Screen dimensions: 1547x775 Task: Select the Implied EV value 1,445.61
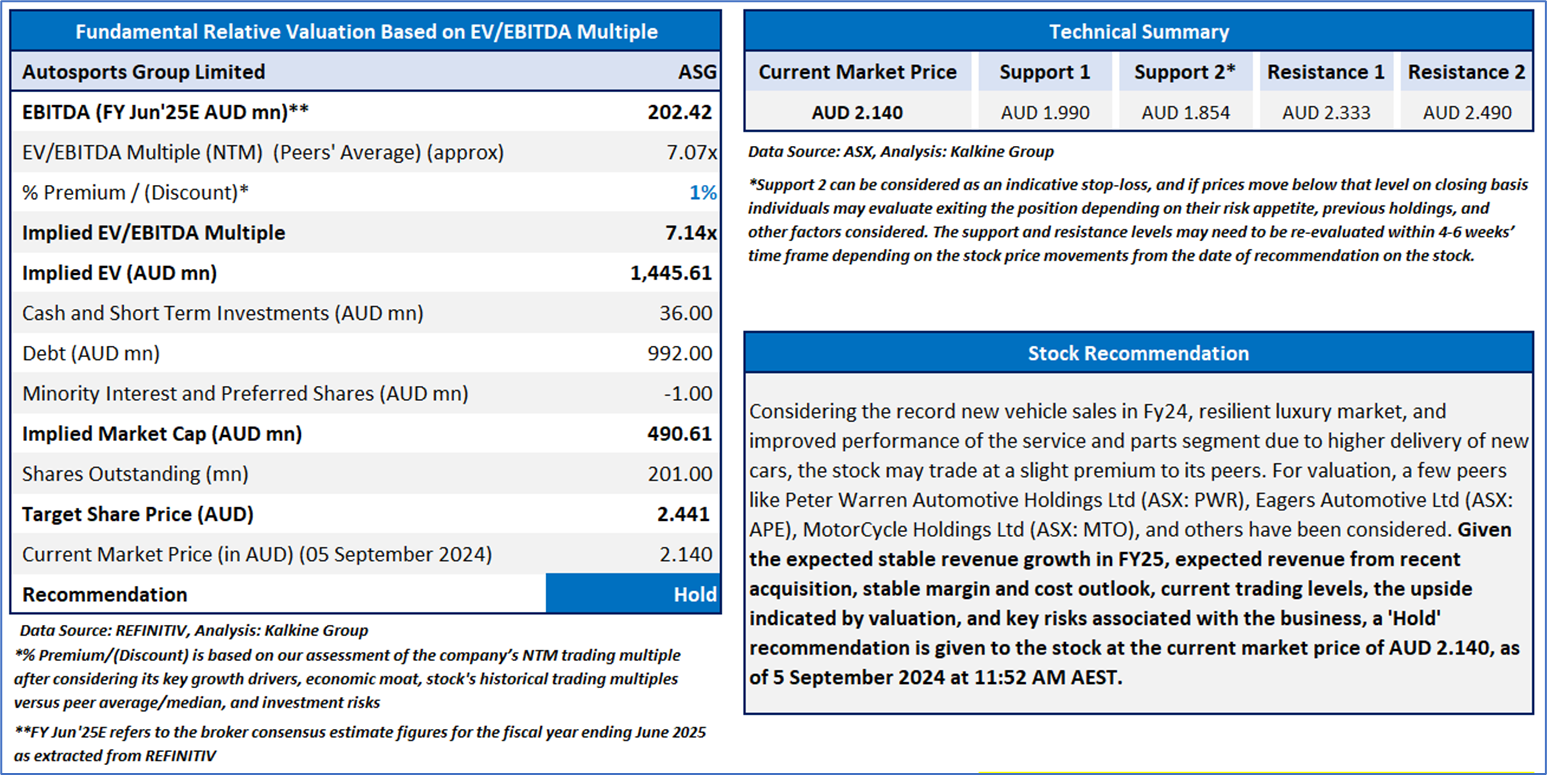(x=673, y=273)
